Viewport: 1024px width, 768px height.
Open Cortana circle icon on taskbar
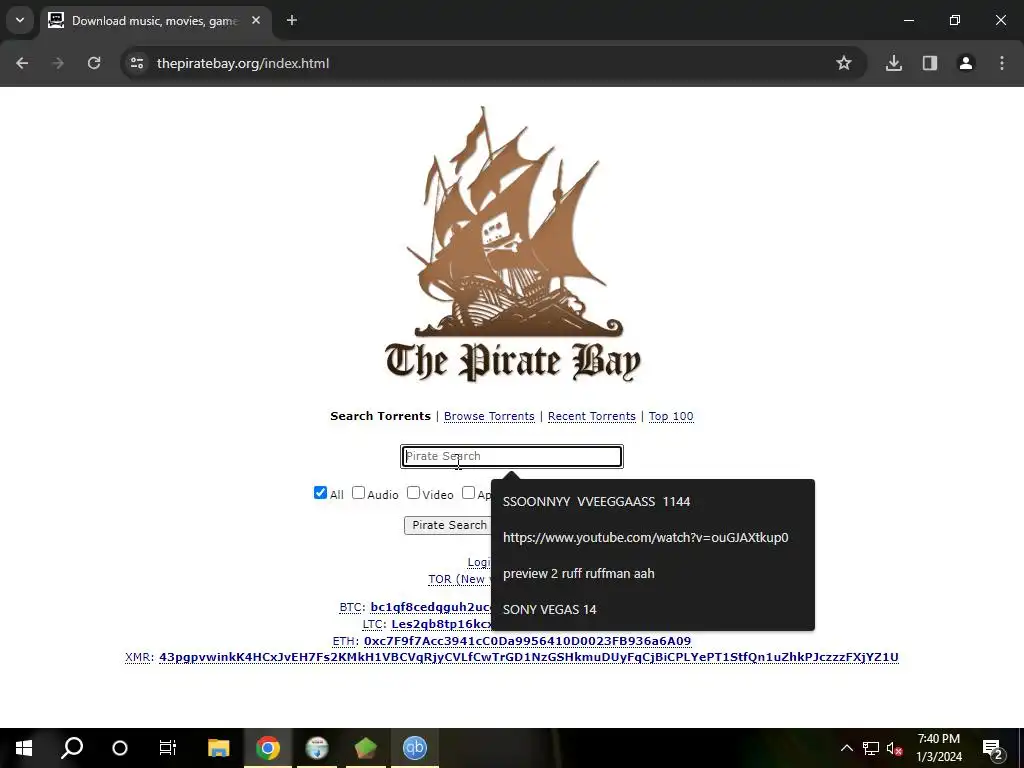[x=120, y=748]
